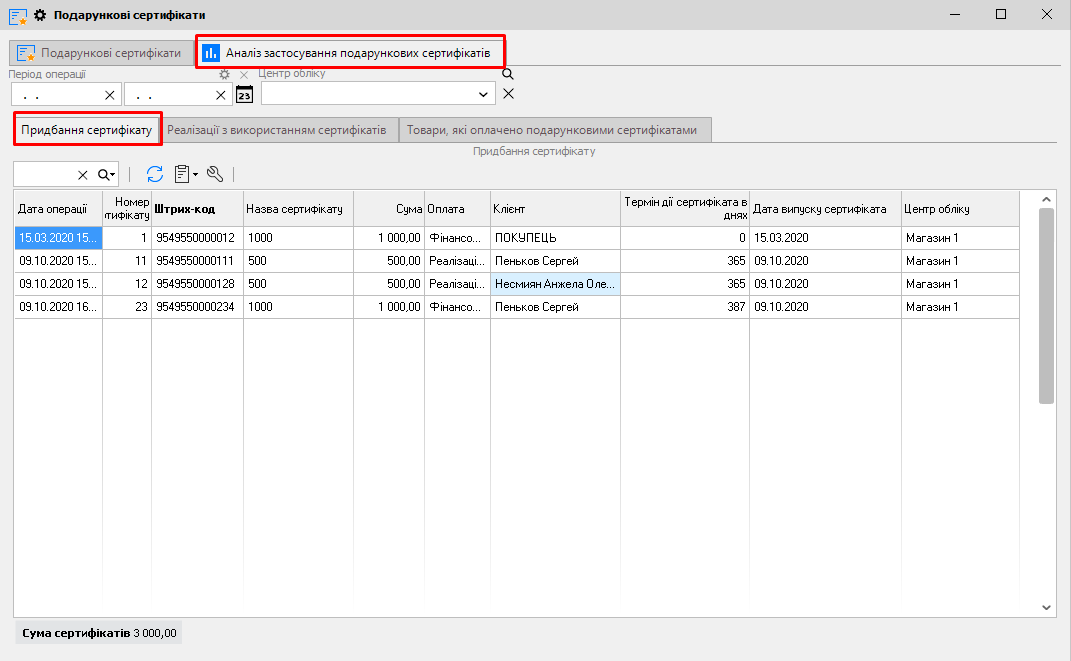This screenshot has height=661, width=1071.
Task: Clear the table search box
Action: click(x=83, y=175)
